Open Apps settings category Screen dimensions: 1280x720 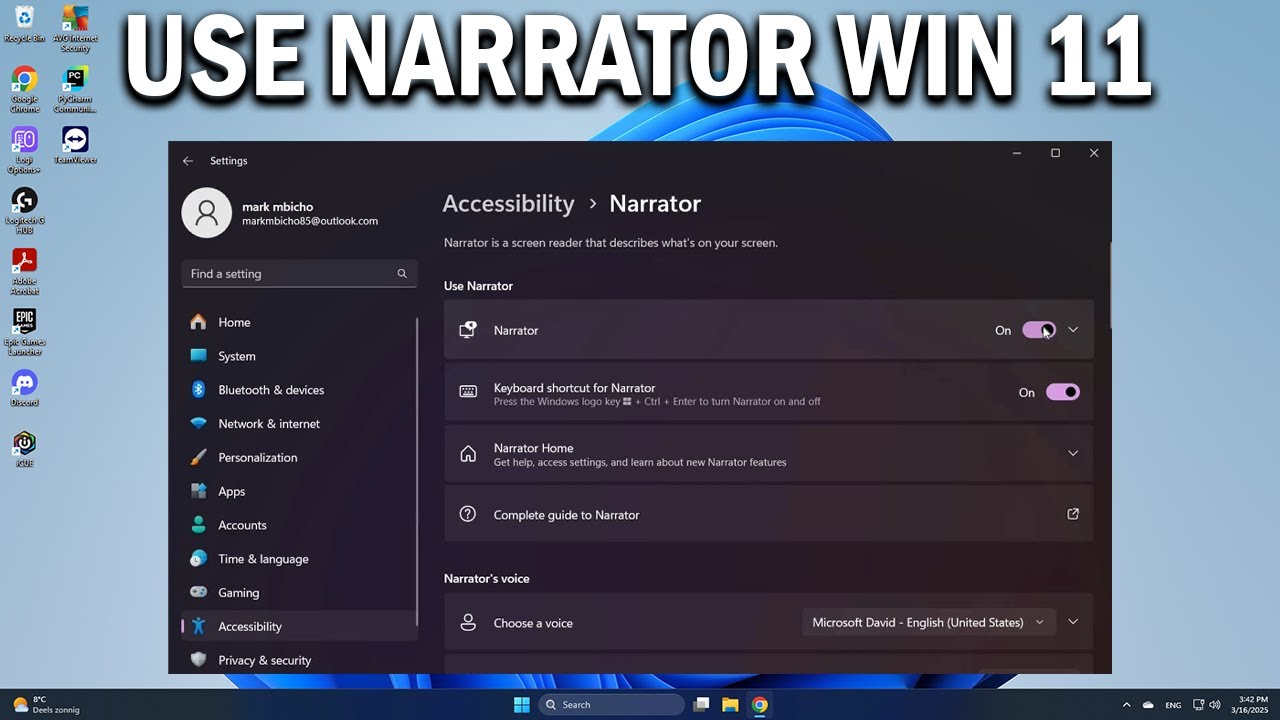(299, 491)
